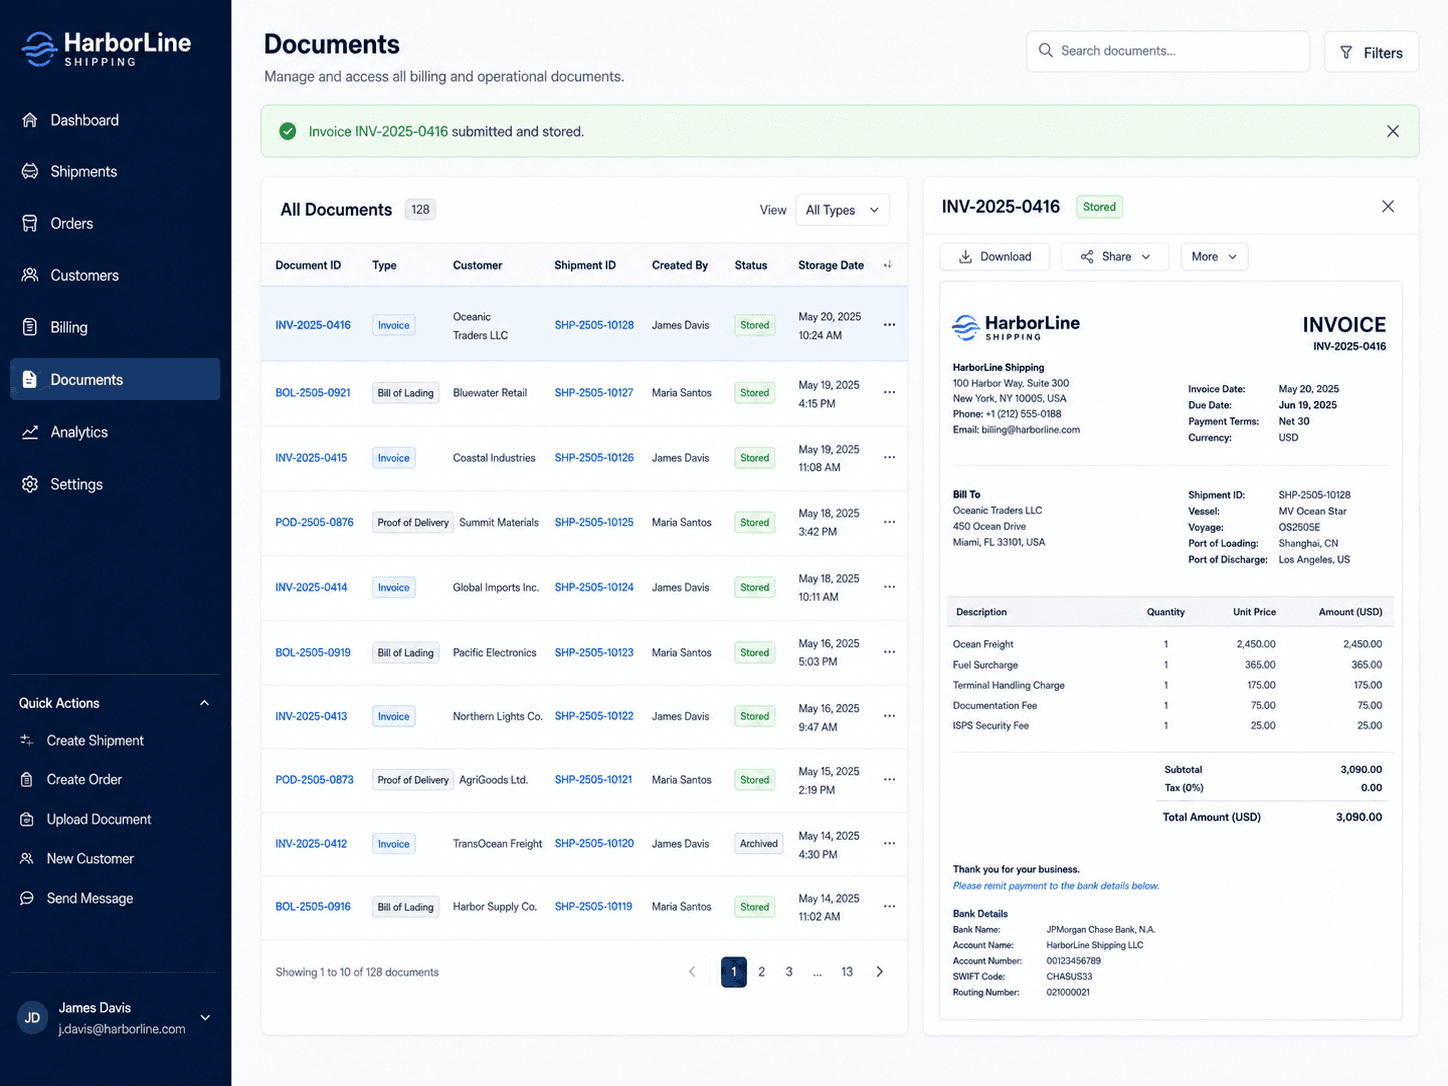This screenshot has height=1086, width=1448.
Task: Open document POD-2505-0876
Action: click(x=314, y=522)
